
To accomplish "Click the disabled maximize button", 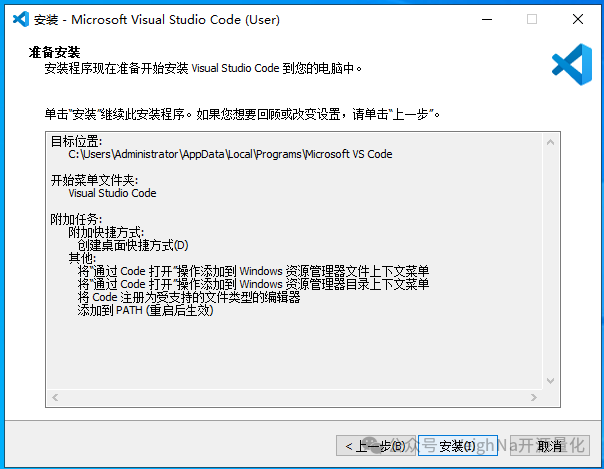I will pos(531,19).
